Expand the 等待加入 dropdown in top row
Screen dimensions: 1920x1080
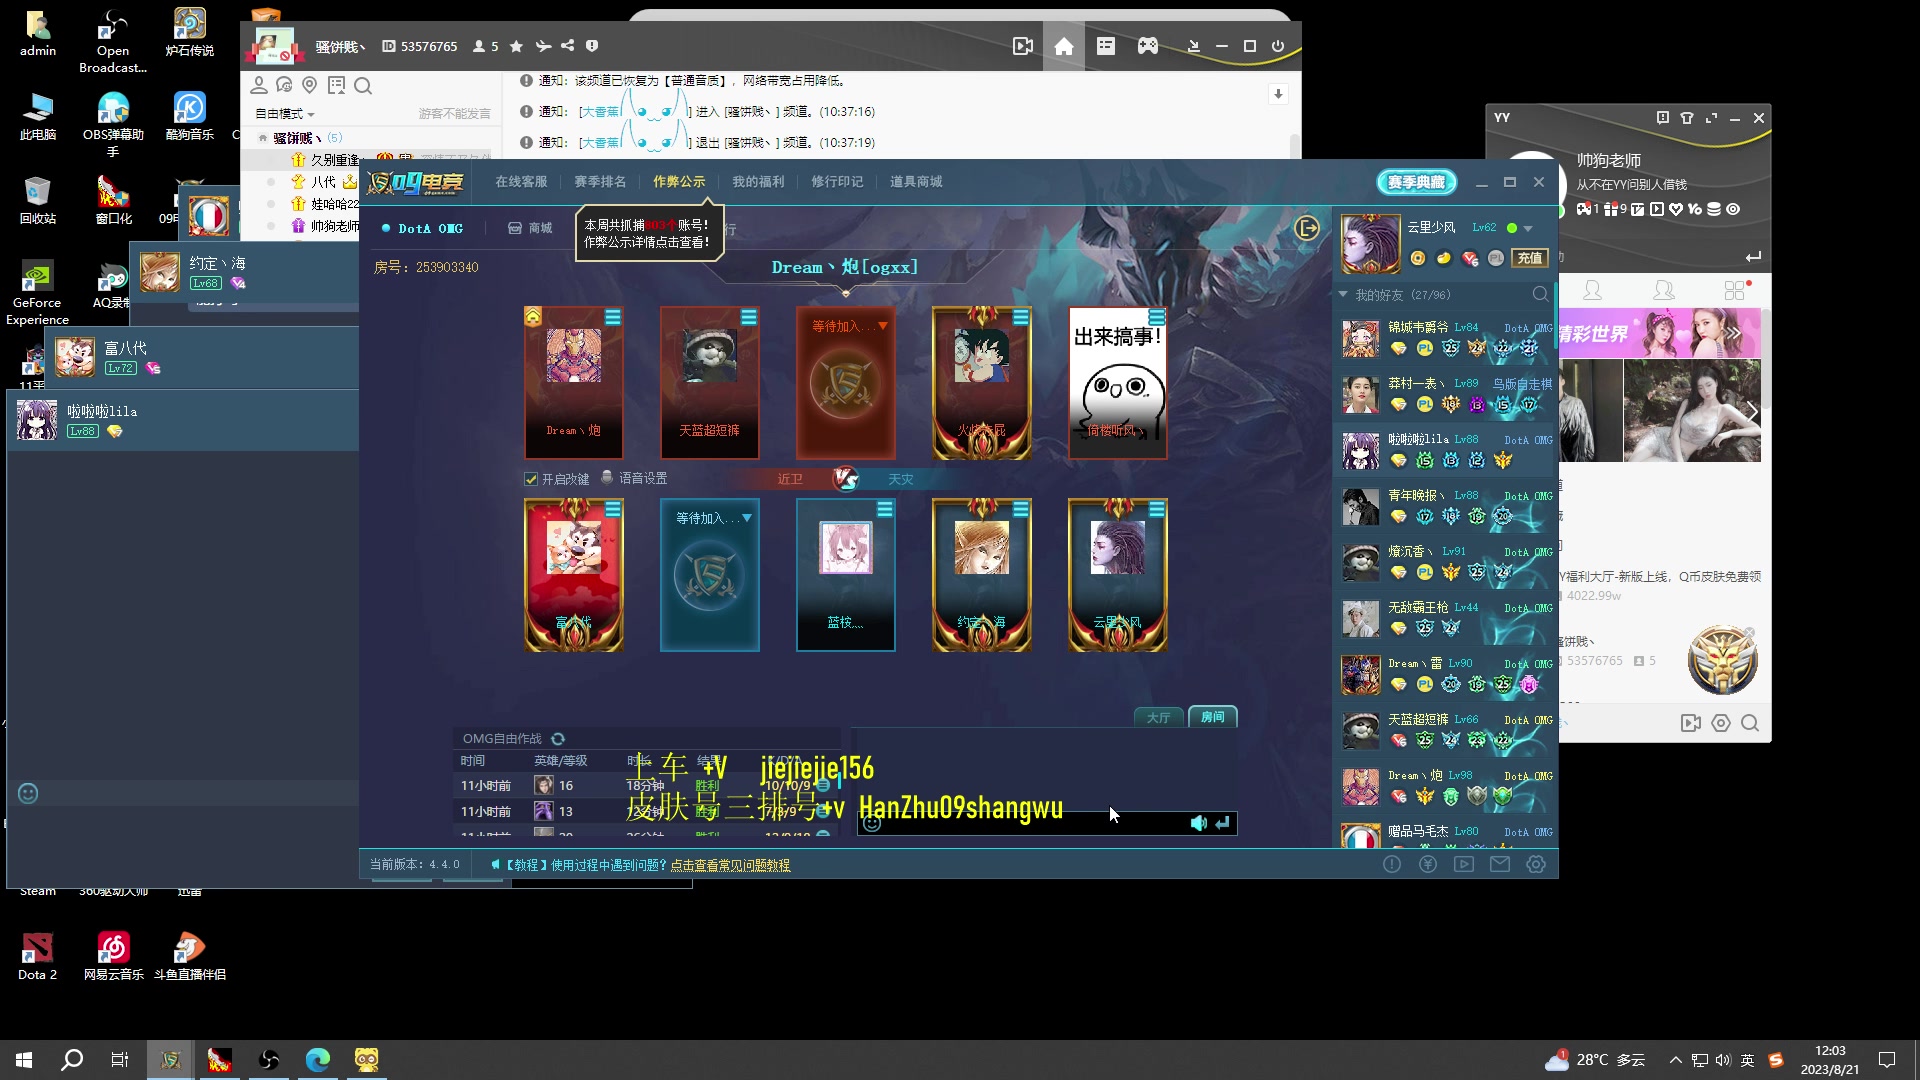pos(883,326)
